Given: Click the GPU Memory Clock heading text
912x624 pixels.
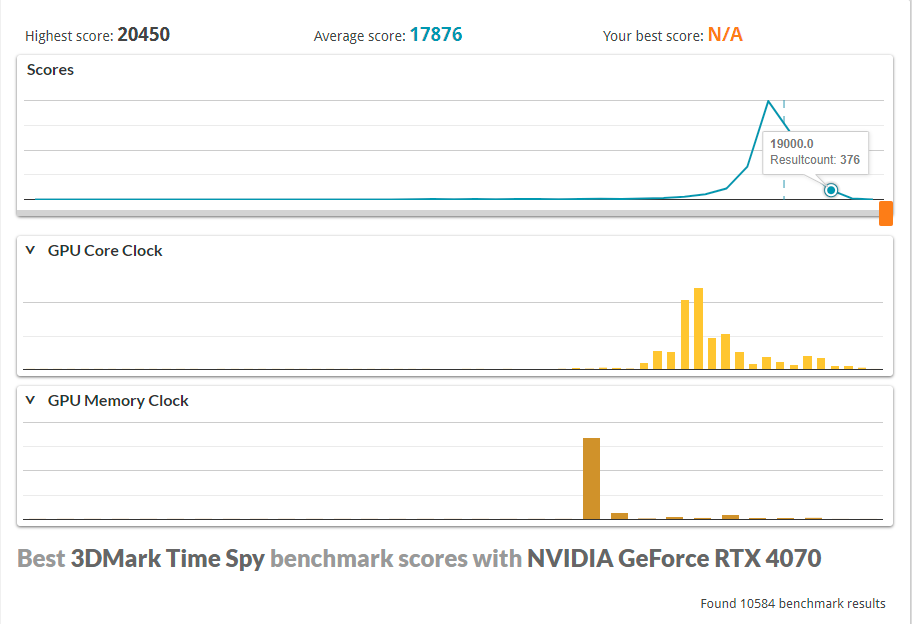Looking at the screenshot, I should tap(118, 401).
